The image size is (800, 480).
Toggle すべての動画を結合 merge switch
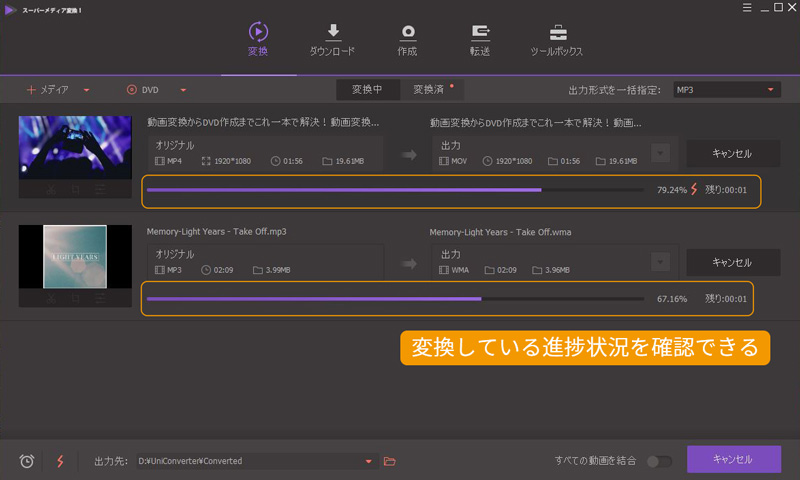pos(659,461)
